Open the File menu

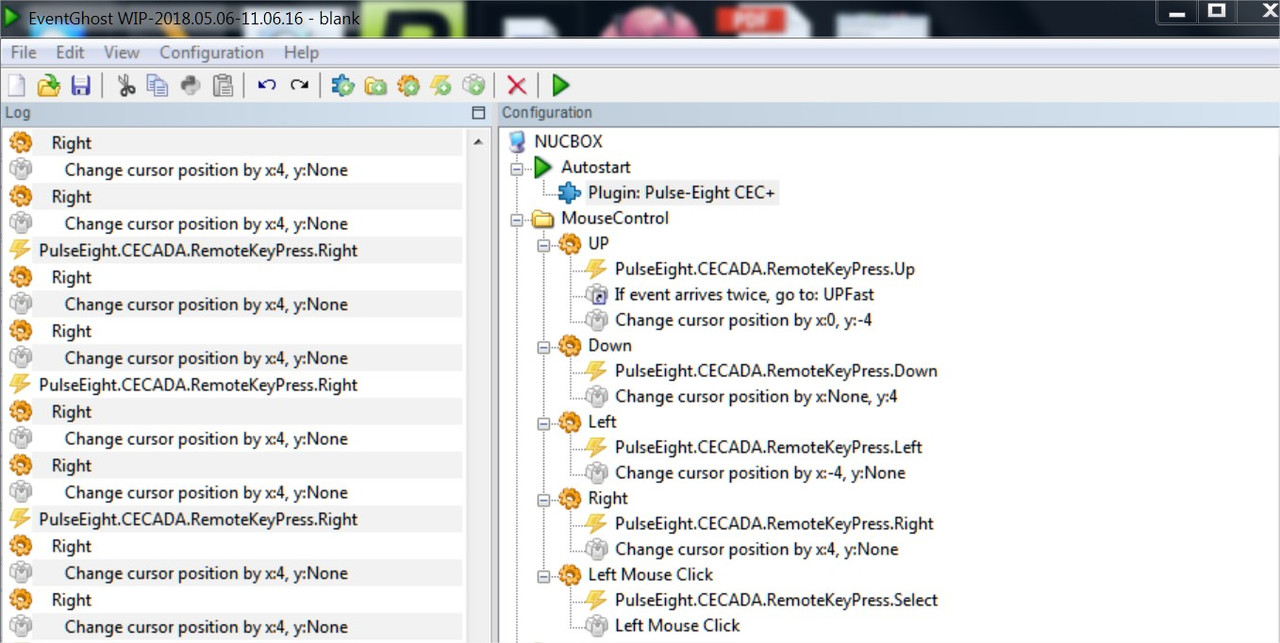[x=23, y=52]
